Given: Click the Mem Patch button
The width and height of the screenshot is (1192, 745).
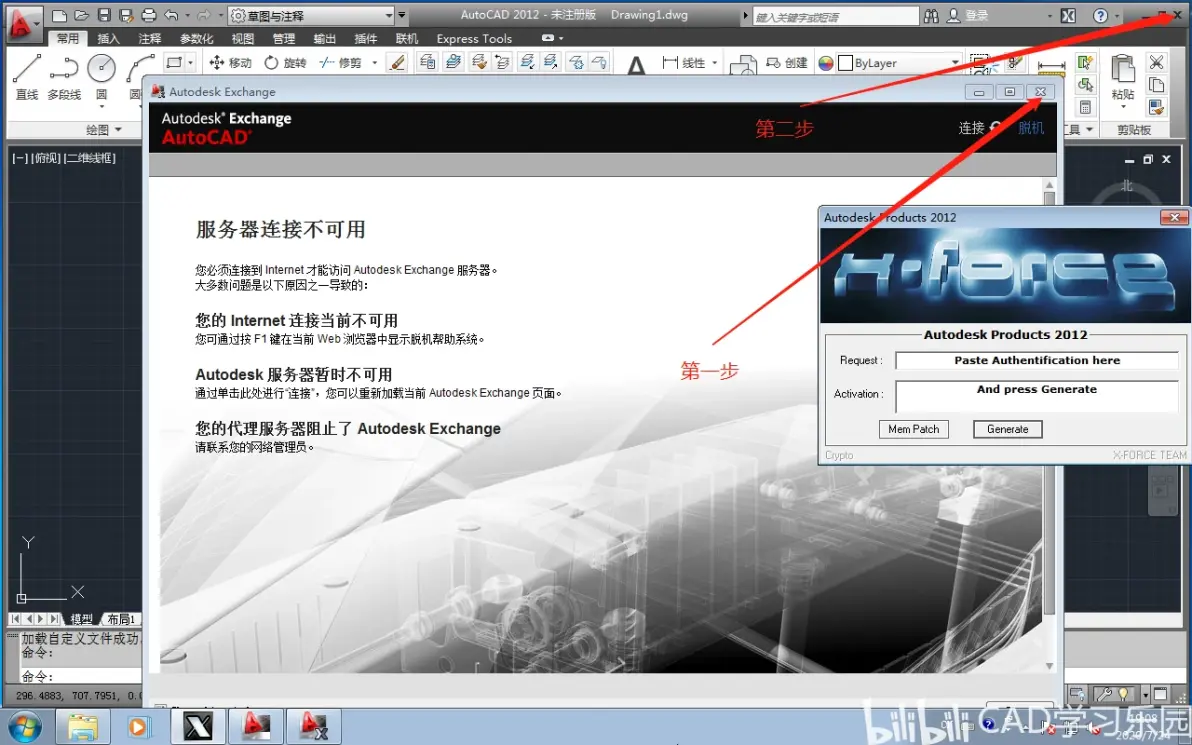Looking at the screenshot, I should pyautogui.click(x=914, y=430).
